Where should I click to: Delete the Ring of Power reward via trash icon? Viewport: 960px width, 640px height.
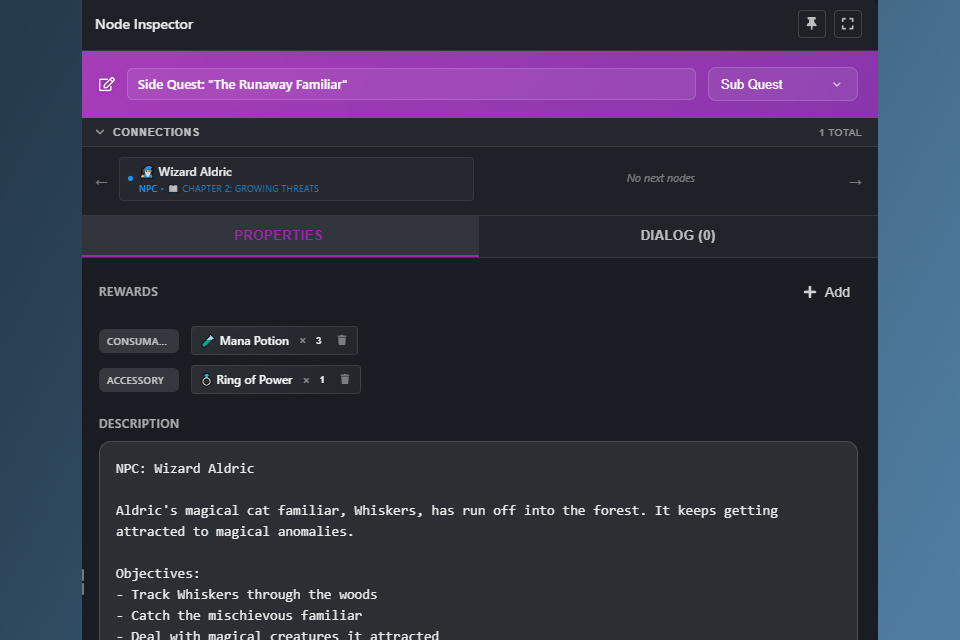click(345, 379)
